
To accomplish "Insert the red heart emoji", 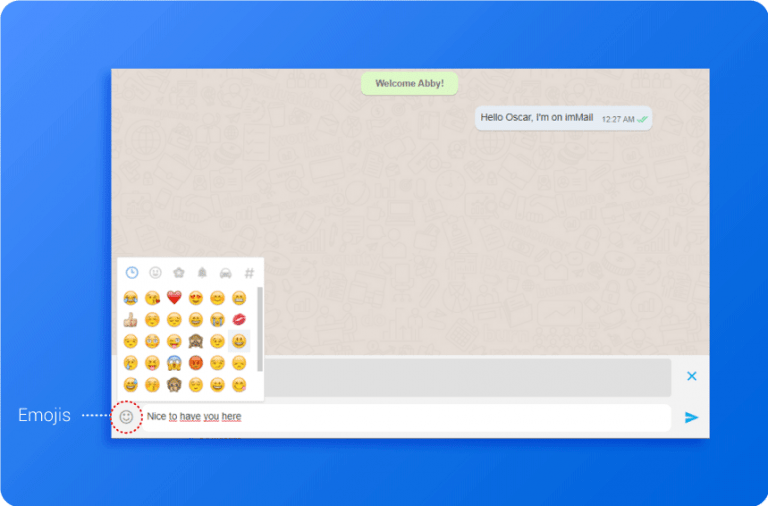I will pos(174,297).
